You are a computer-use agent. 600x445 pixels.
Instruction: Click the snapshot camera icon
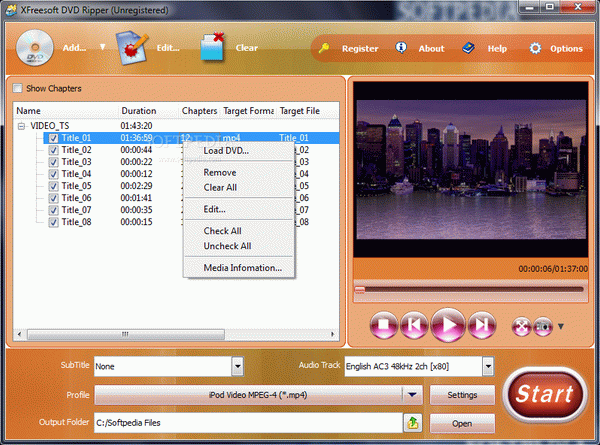point(543,327)
